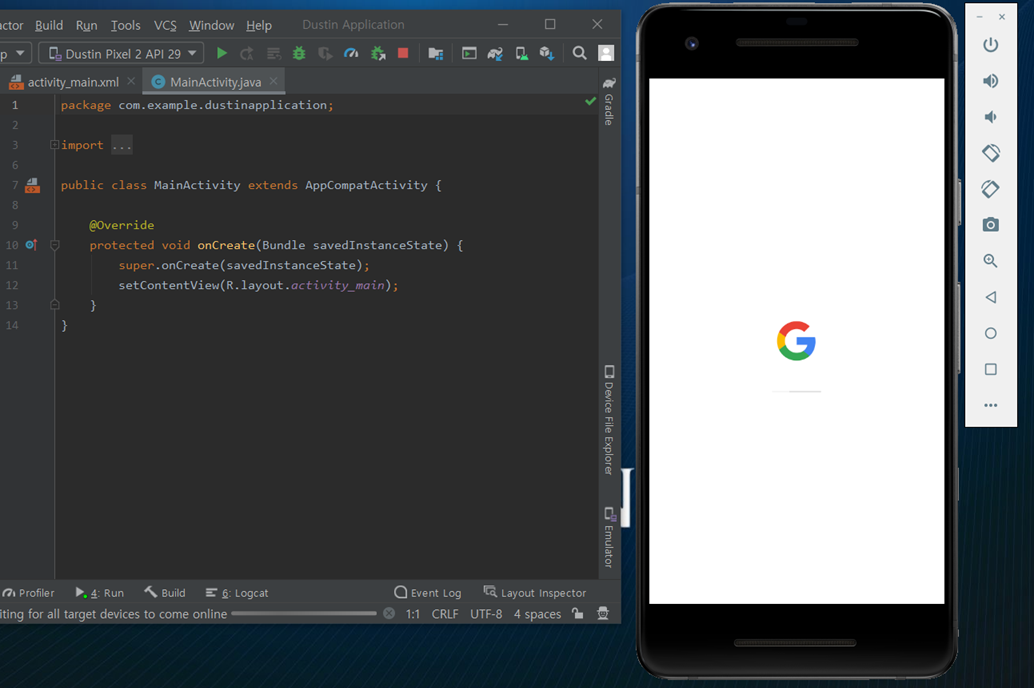1034x688 pixels.
Task: Take an emulator screenshot with the camera icon
Action: 990,225
